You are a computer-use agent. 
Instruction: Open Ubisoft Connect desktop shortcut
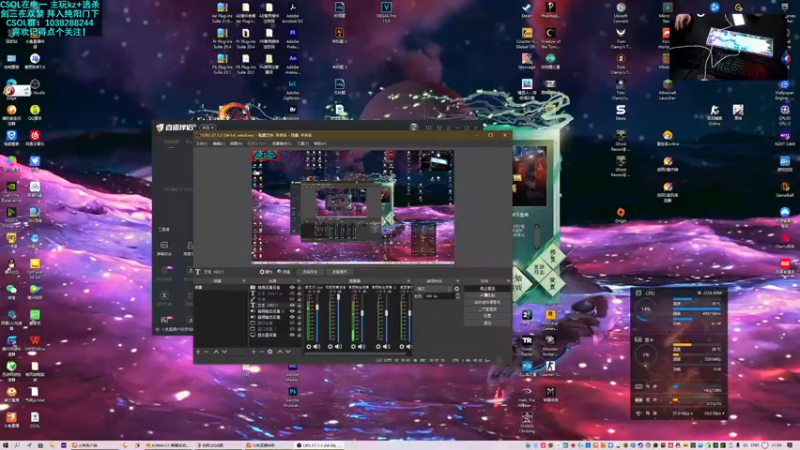pos(620,12)
